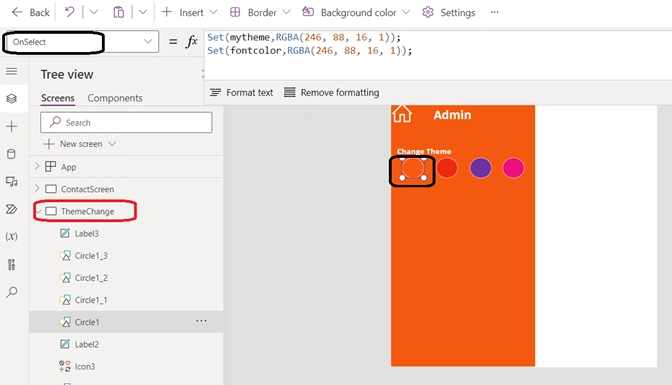Screen dimensions: 672x385
Task: Toggle the hamburger menu in left rail
Action: click(x=12, y=71)
